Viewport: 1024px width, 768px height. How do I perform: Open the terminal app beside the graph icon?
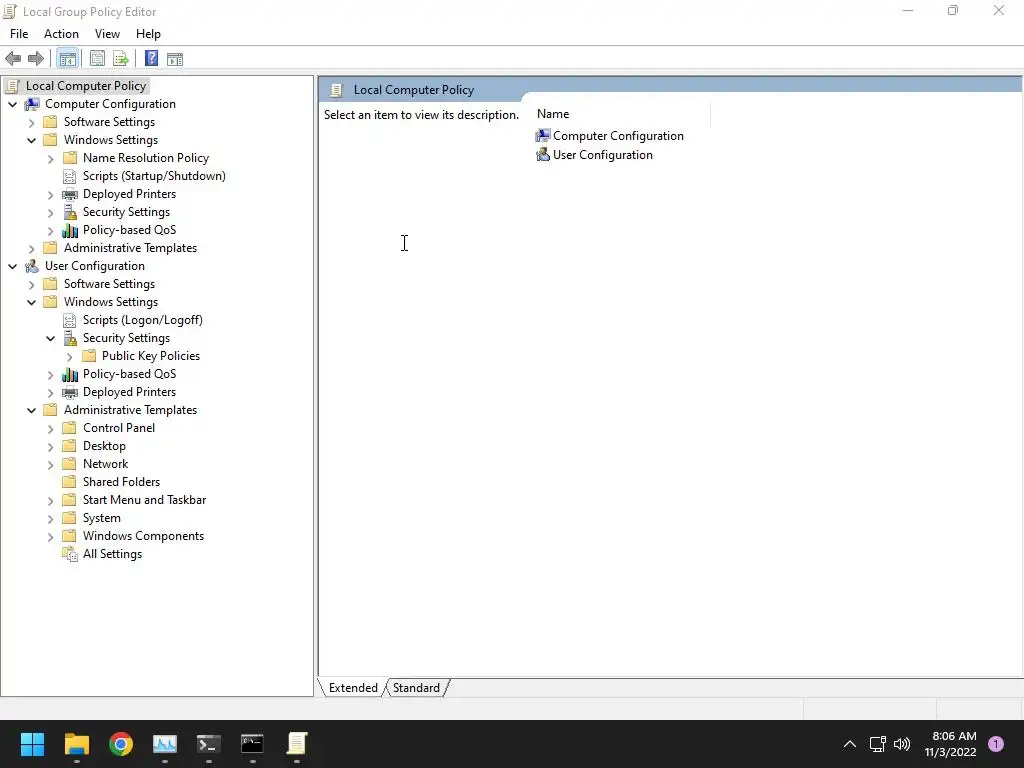[208, 744]
